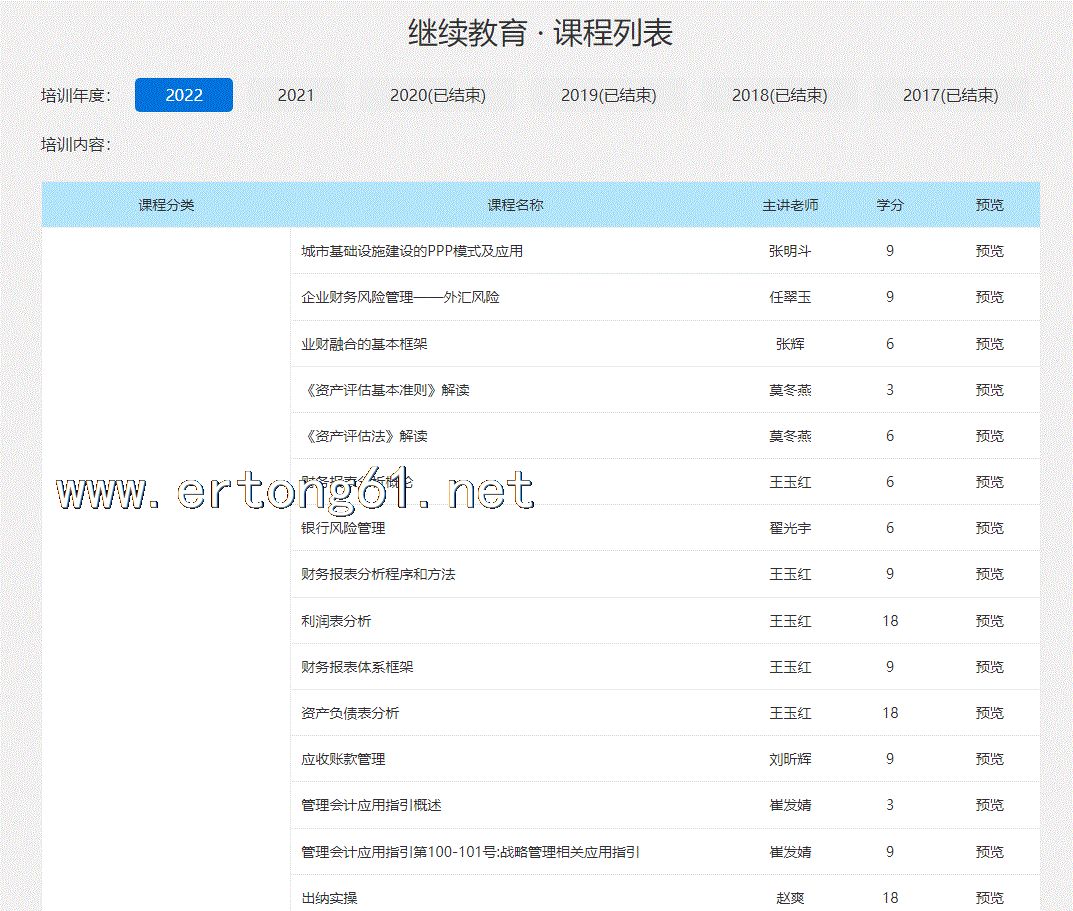This screenshot has width=1073, height=911.
Task: Open preview for 财务报表分析程序和方法
Action: (x=989, y=574)
